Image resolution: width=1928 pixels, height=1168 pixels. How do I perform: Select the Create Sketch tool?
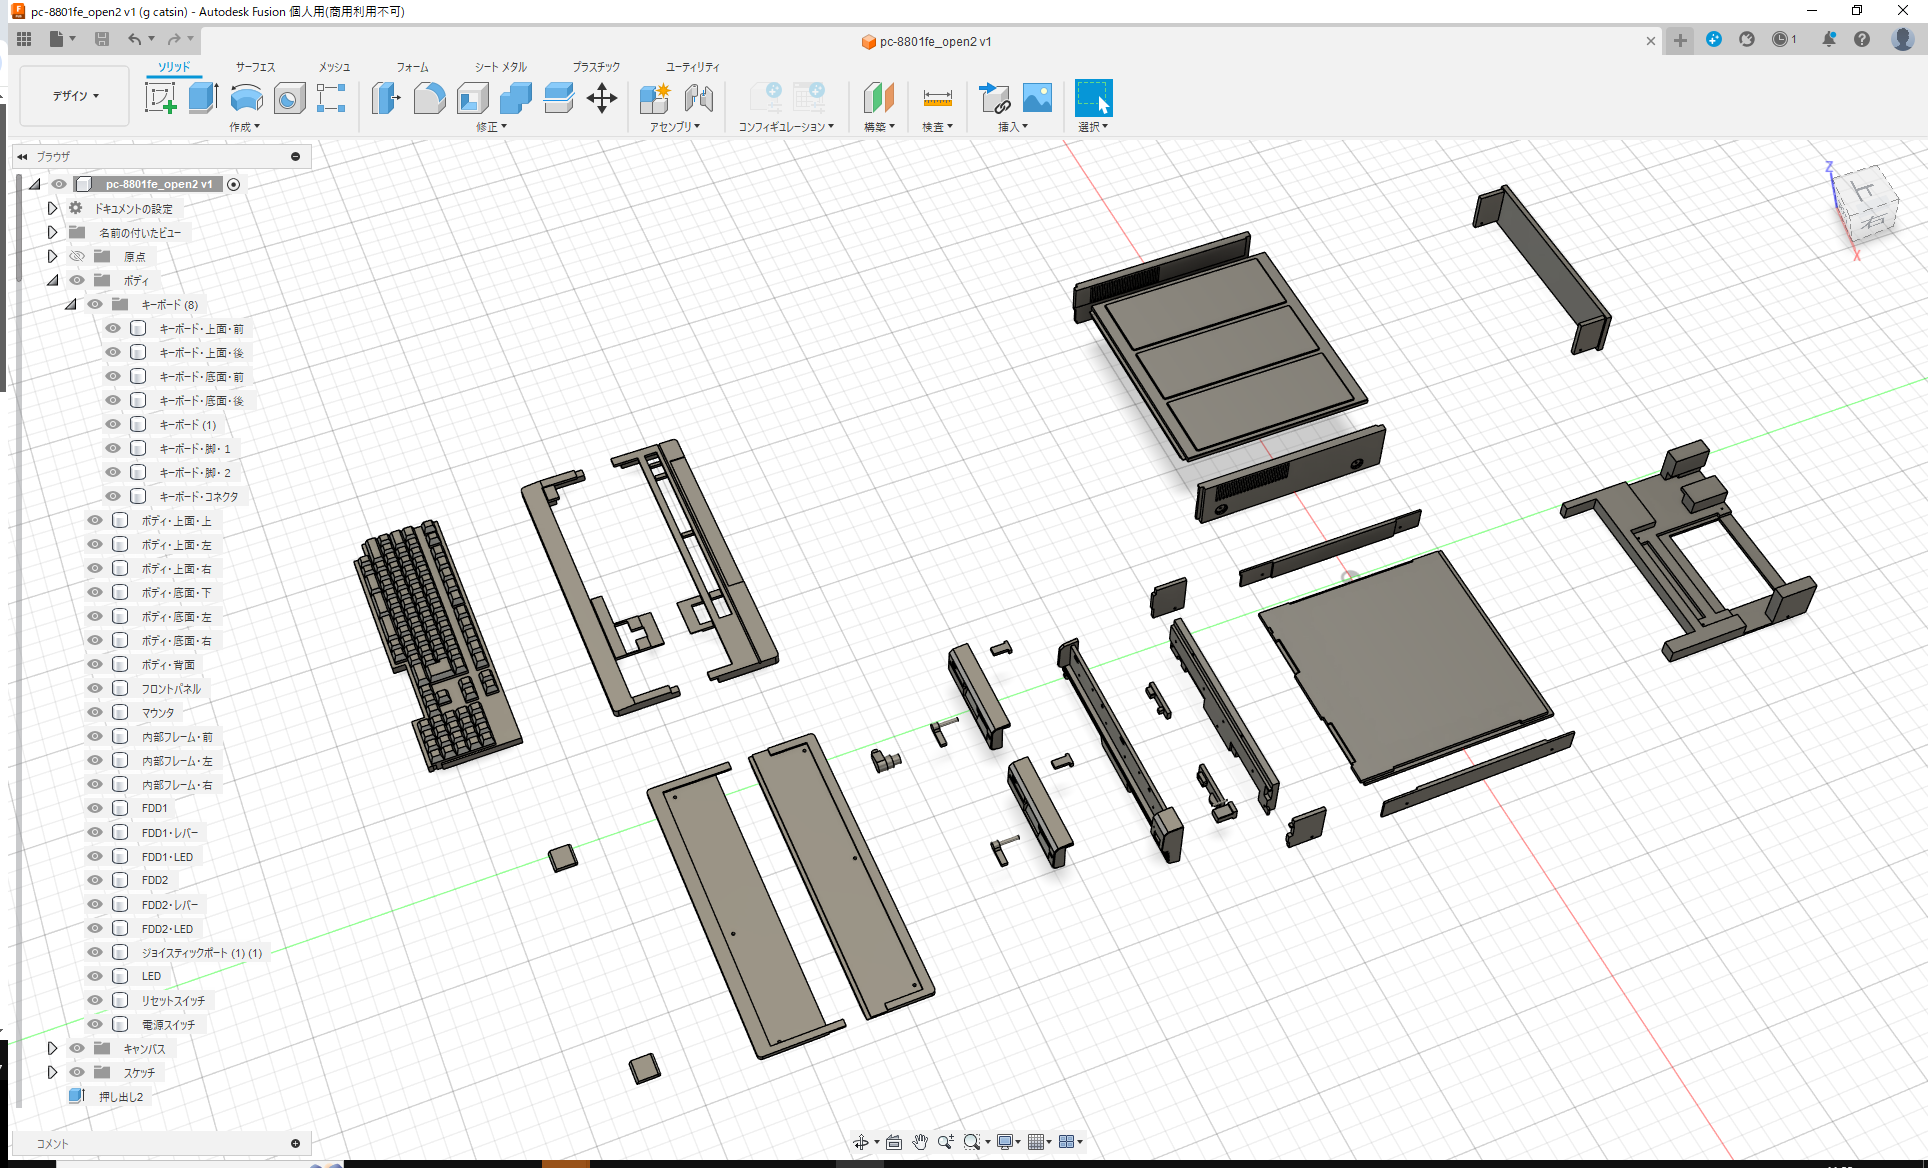tap(160, 97)
